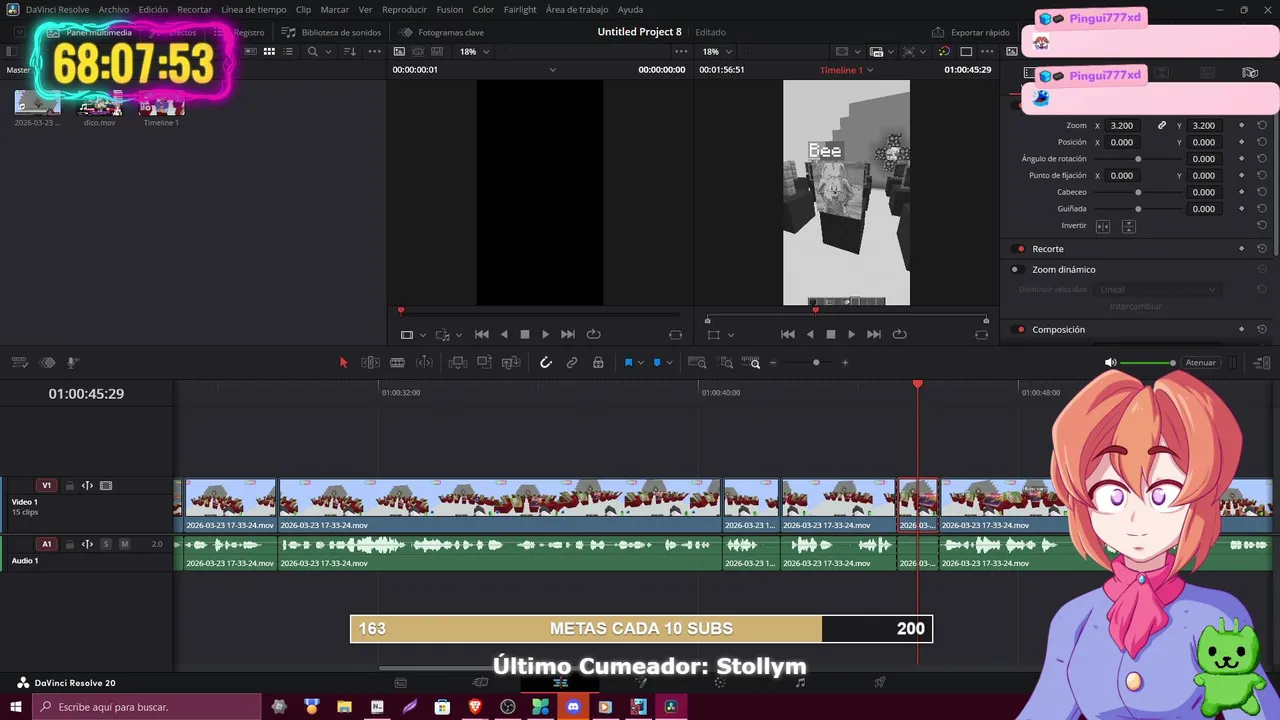Open marker color dropdown arrow
1280x720 pixels.
pyautogui.click(x=669, y=363)
